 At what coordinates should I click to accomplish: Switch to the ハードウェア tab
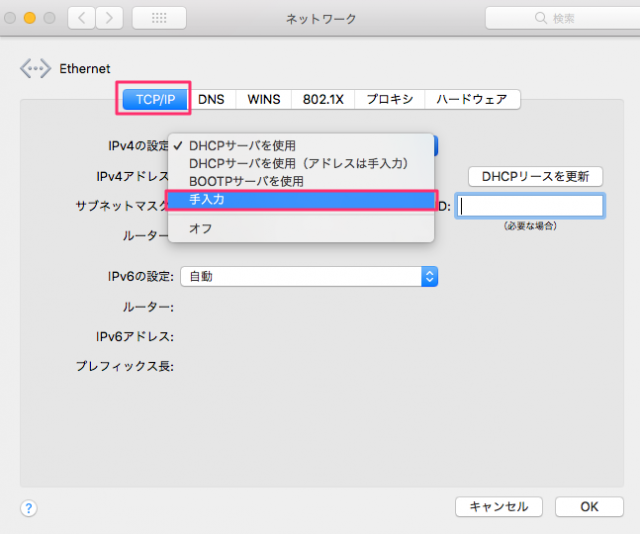coord(472,99)
